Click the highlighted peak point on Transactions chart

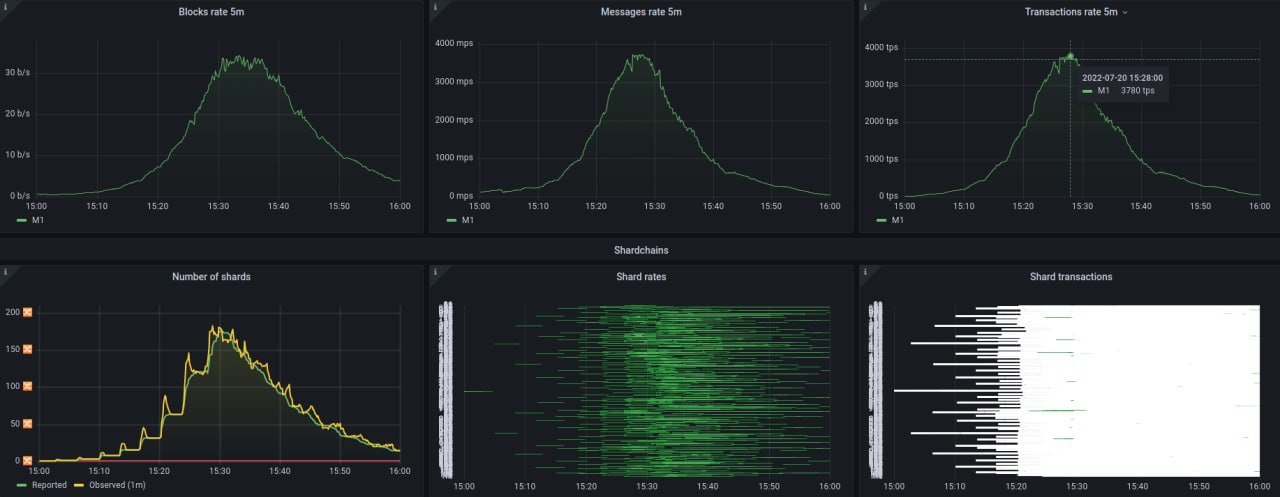pos(1070,56)
